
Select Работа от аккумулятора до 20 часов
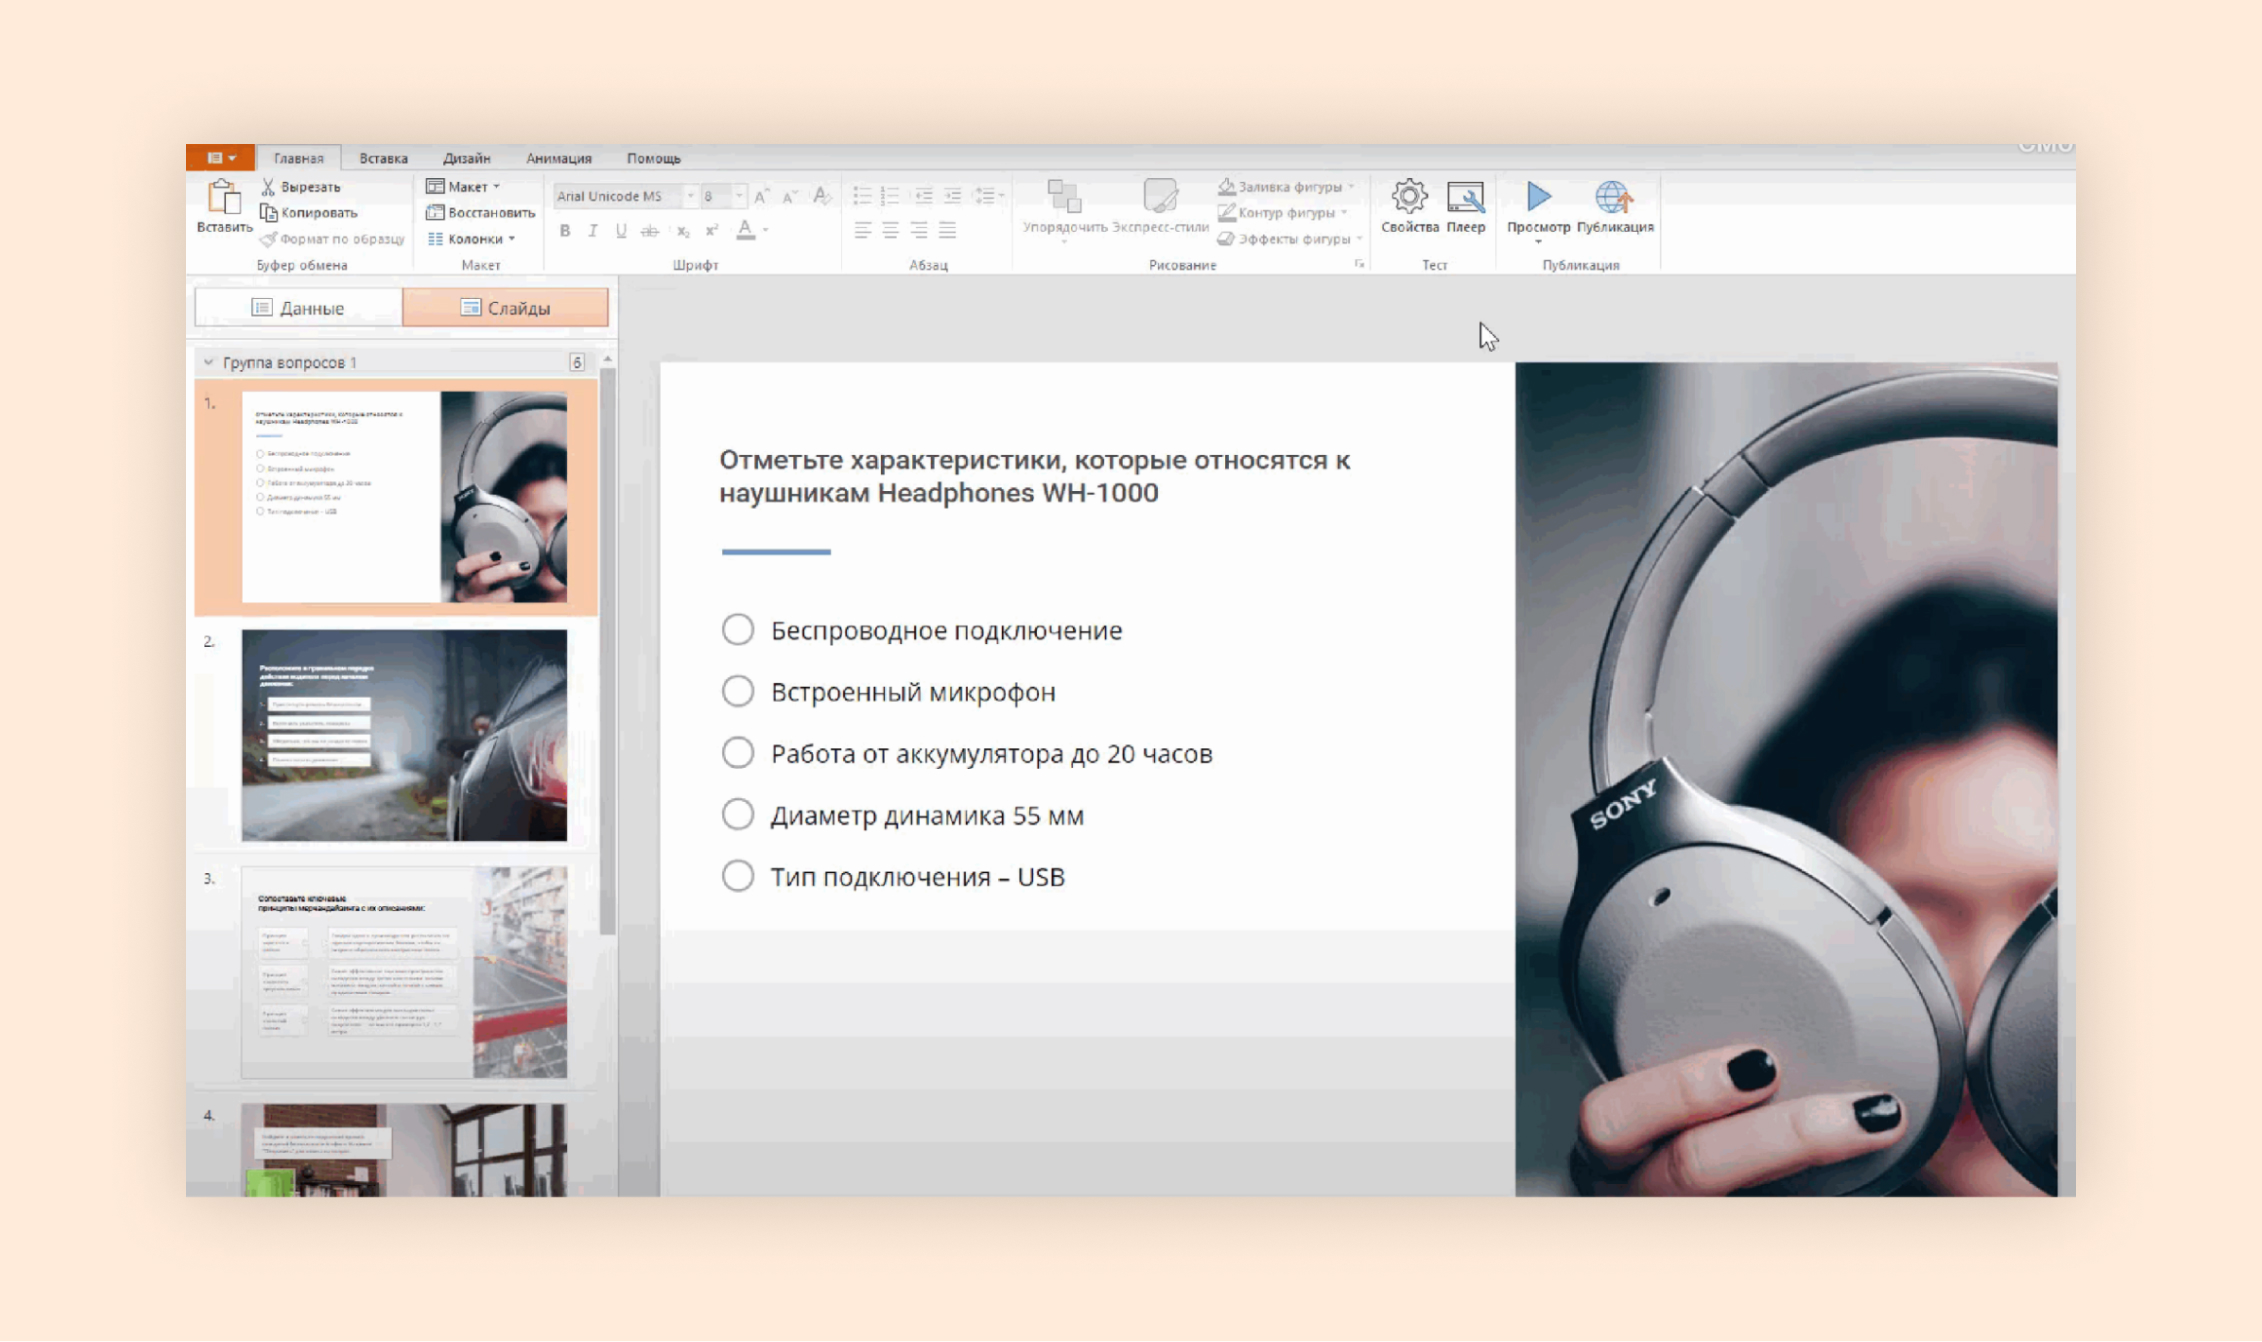(738, 753)
